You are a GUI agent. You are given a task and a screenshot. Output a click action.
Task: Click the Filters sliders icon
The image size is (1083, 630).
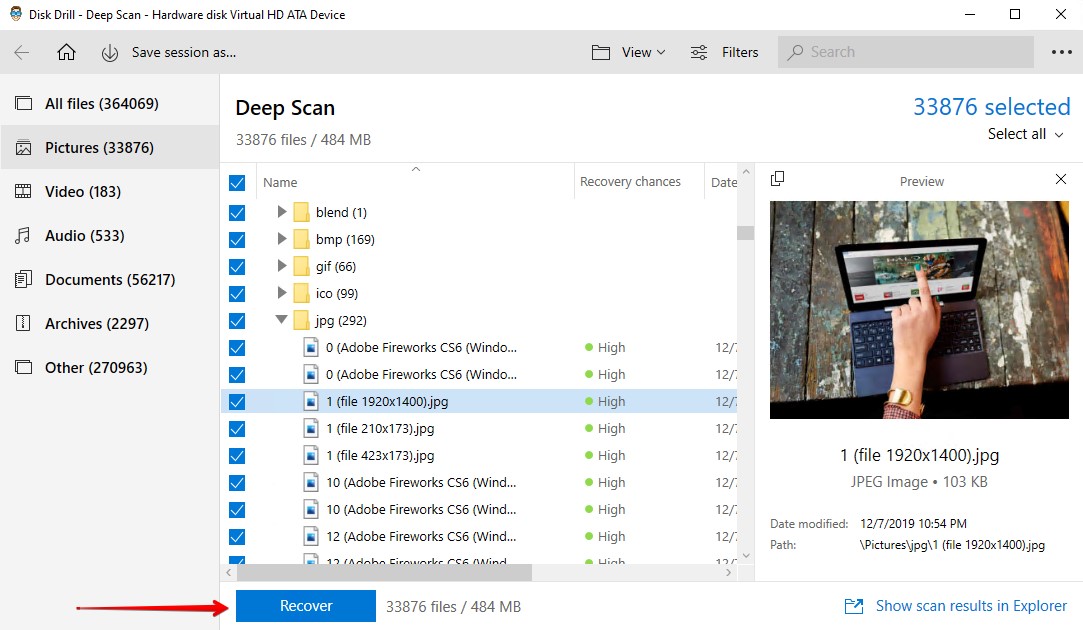(699, 52)
